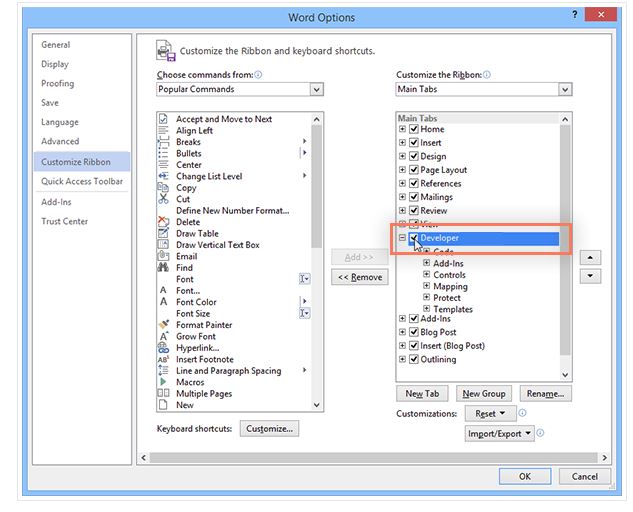
Task: Click the Font Color letter A icon
Action: click(x=163, y=302)
